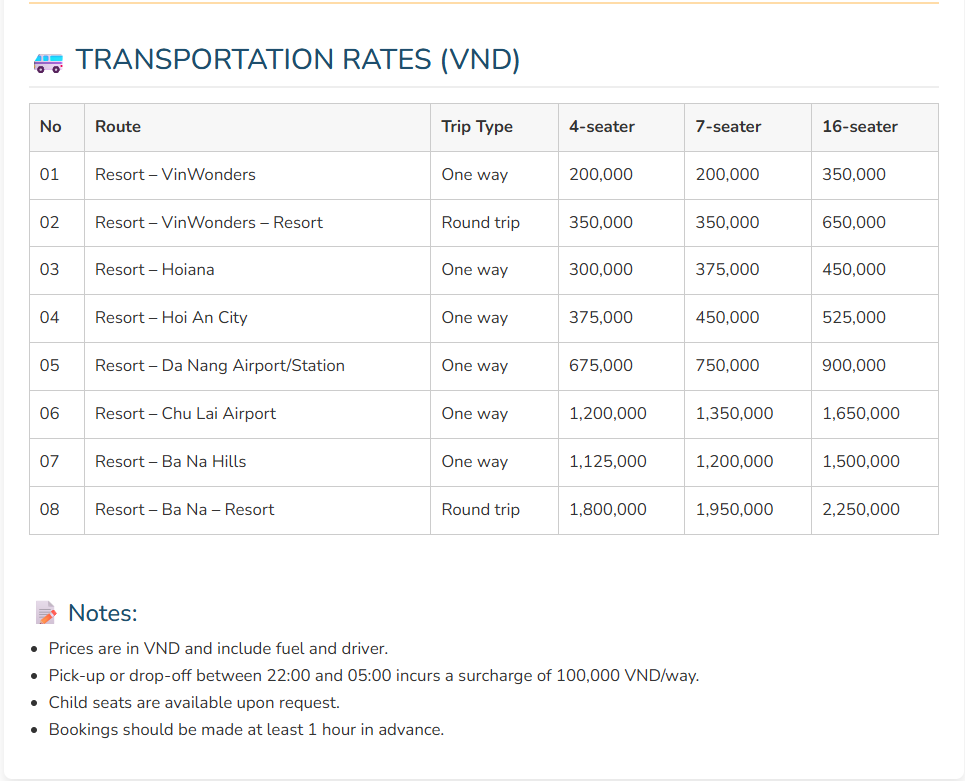Select the Resort – Hoi An City route
The width and height of the screenshot is (965, 781).
click(x=171, y=318)
